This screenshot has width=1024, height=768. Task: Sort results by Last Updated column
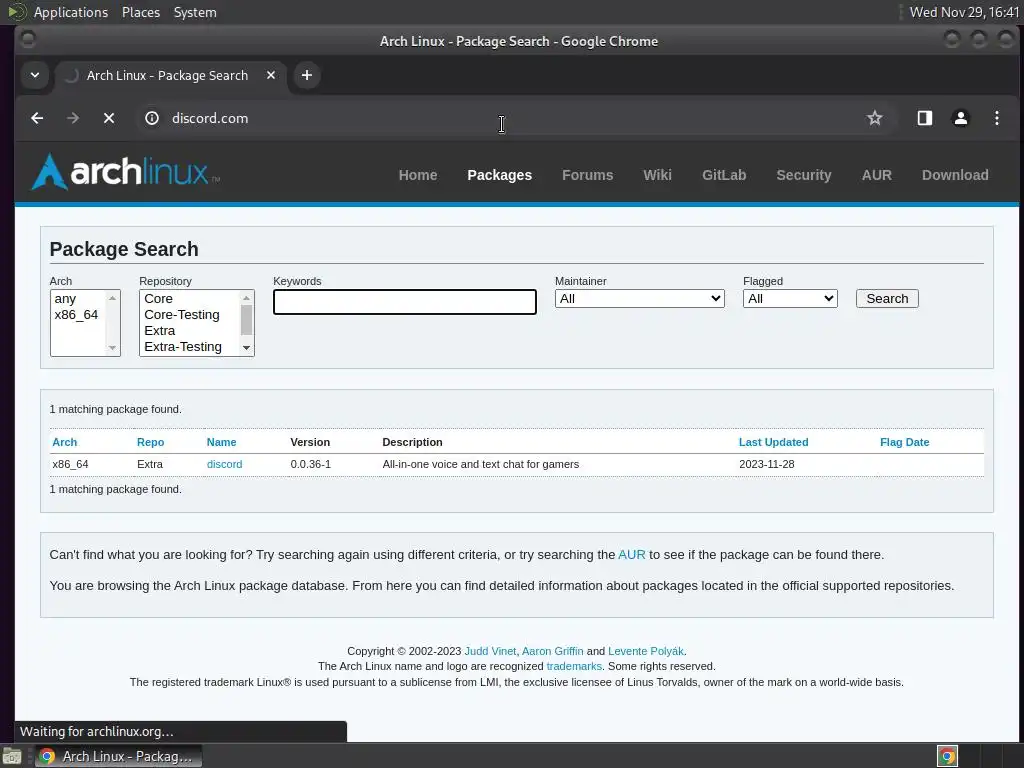pyautogui.click(x=773, y=442)
